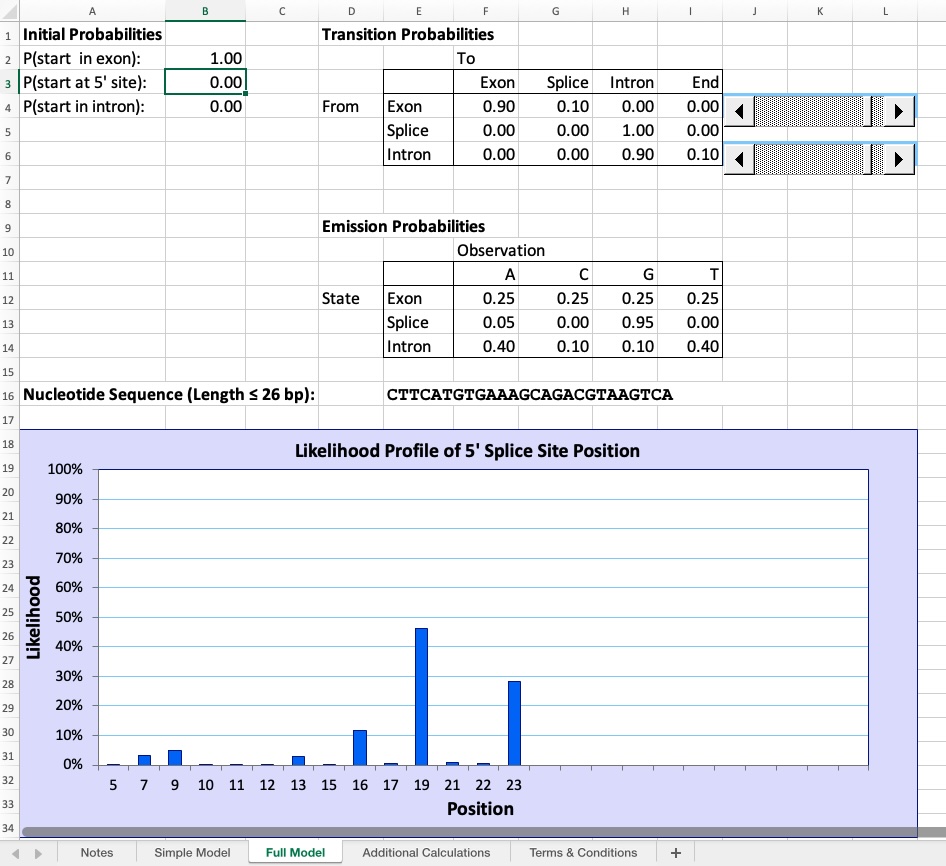Select column L header

[x=885, y=11]
